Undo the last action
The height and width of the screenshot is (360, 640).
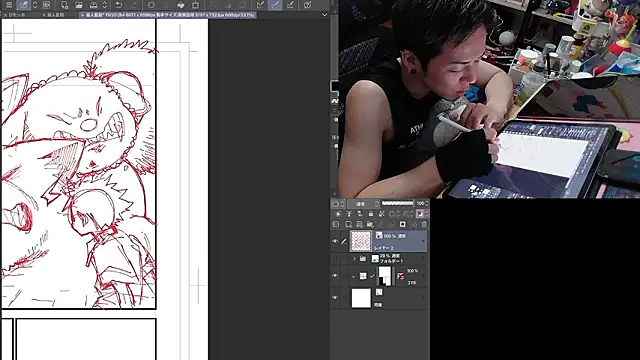[x=119, y=5]
